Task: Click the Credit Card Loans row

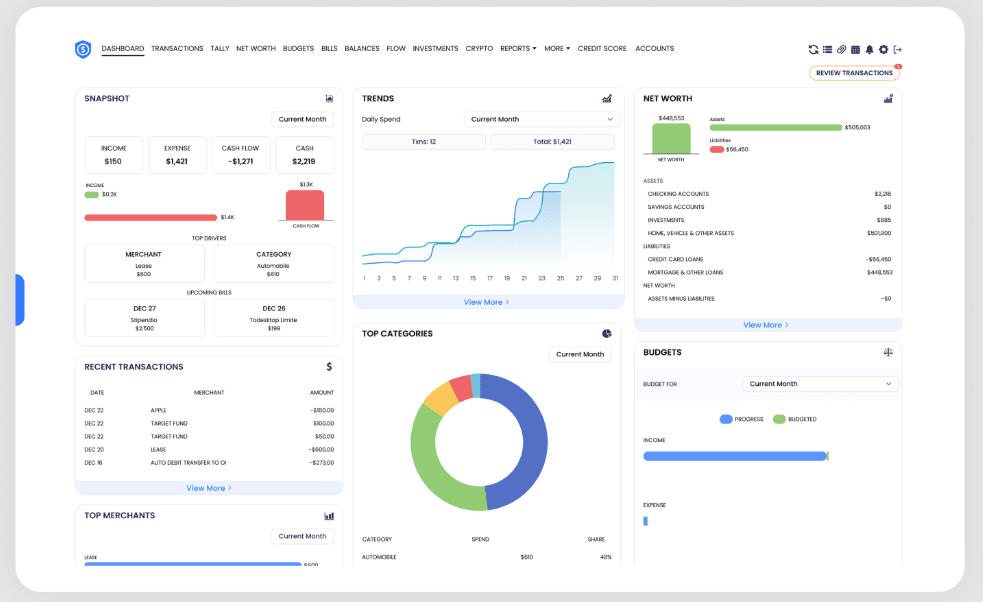Action: pyautogui.click(x=769, y=259)
